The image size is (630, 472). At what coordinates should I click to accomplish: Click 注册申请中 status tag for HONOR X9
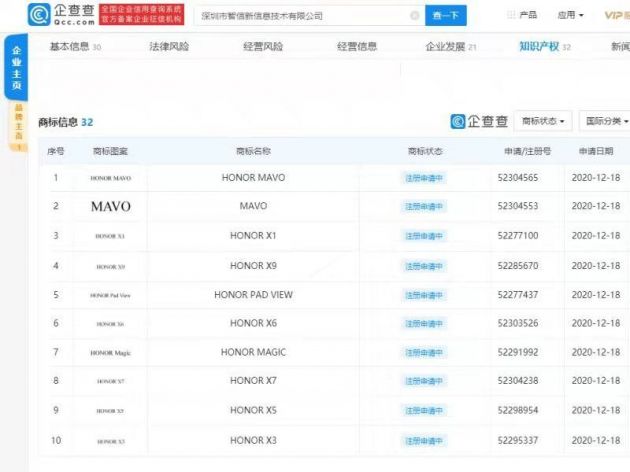click(x=424, y=266)
